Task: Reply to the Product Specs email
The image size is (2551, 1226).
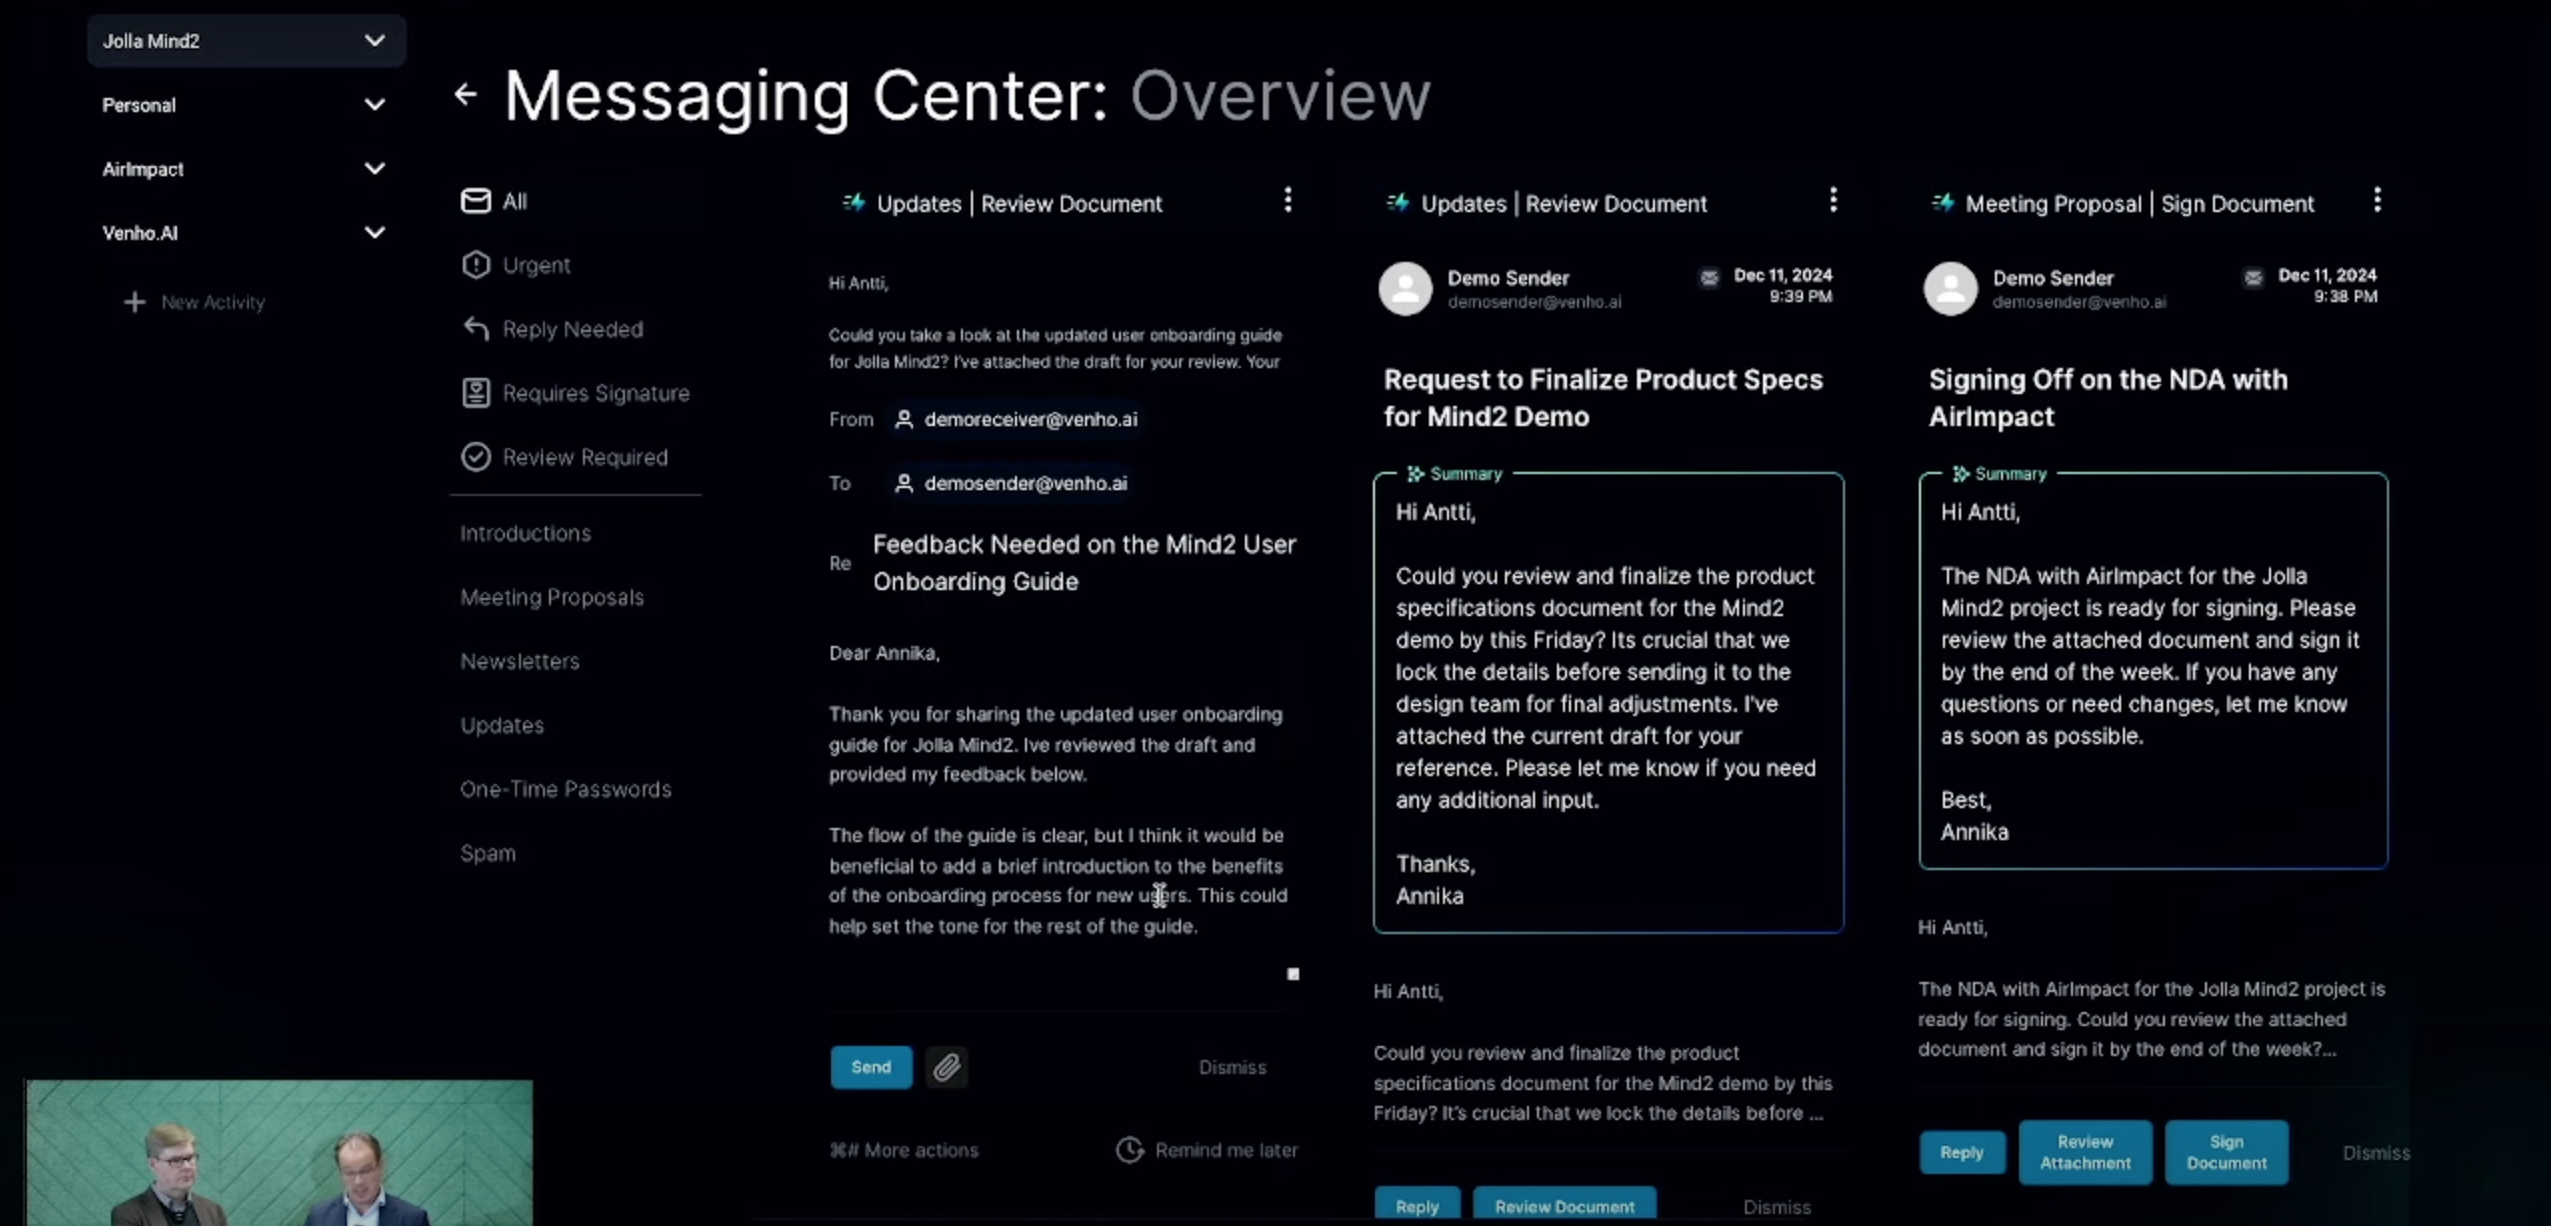Action: click(x=1417, y=1206)
